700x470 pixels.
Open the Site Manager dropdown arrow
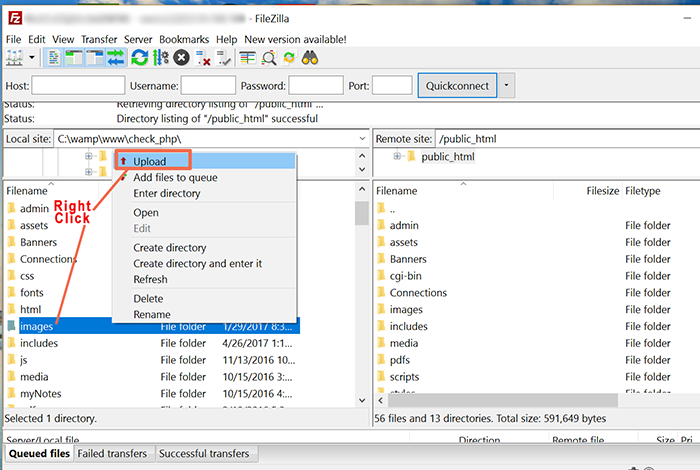click(x=32, y=58)
